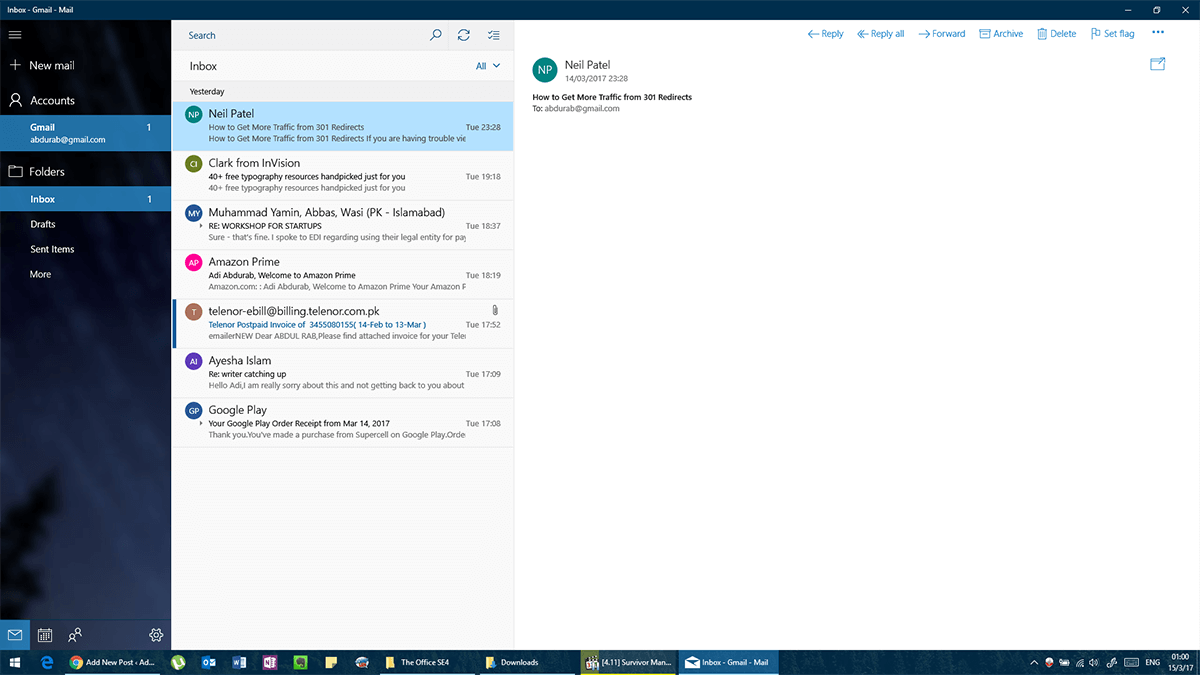1200x675 pixels.
Task: Open Evernote from taskbar
Action: coord(300,662)
